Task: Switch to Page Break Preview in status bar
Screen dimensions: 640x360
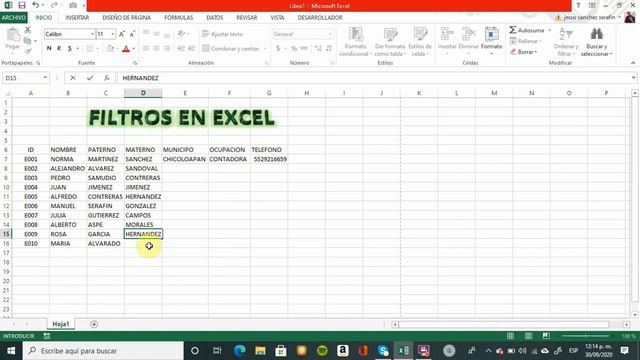Action: [546, 336]
